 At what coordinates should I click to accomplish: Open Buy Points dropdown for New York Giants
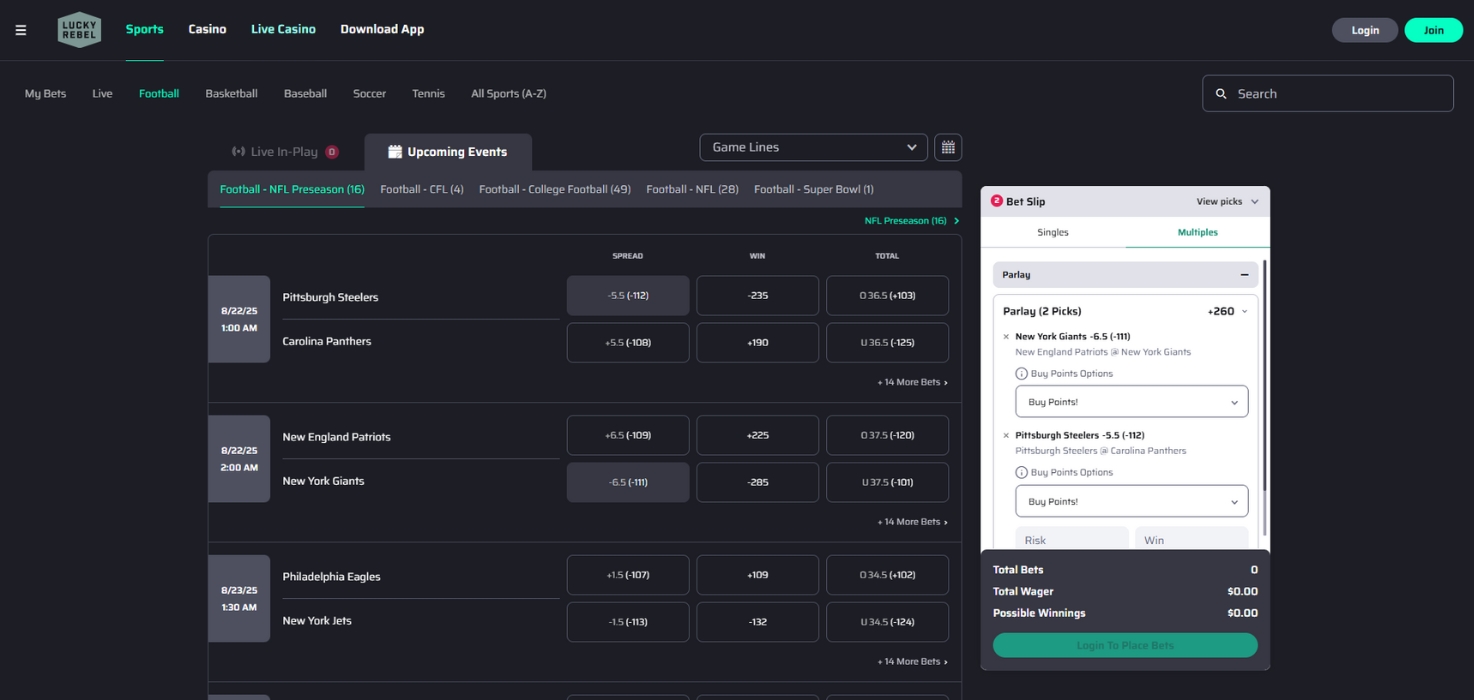tap(1132, 402)
